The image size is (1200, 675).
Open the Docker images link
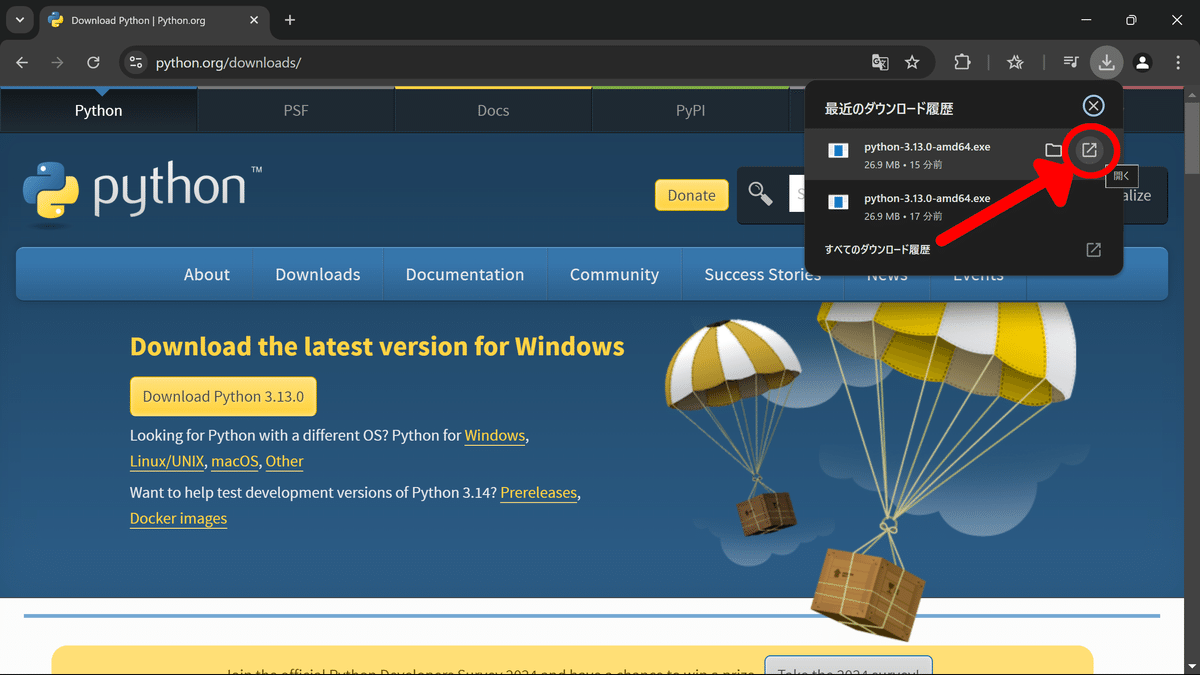178,518
